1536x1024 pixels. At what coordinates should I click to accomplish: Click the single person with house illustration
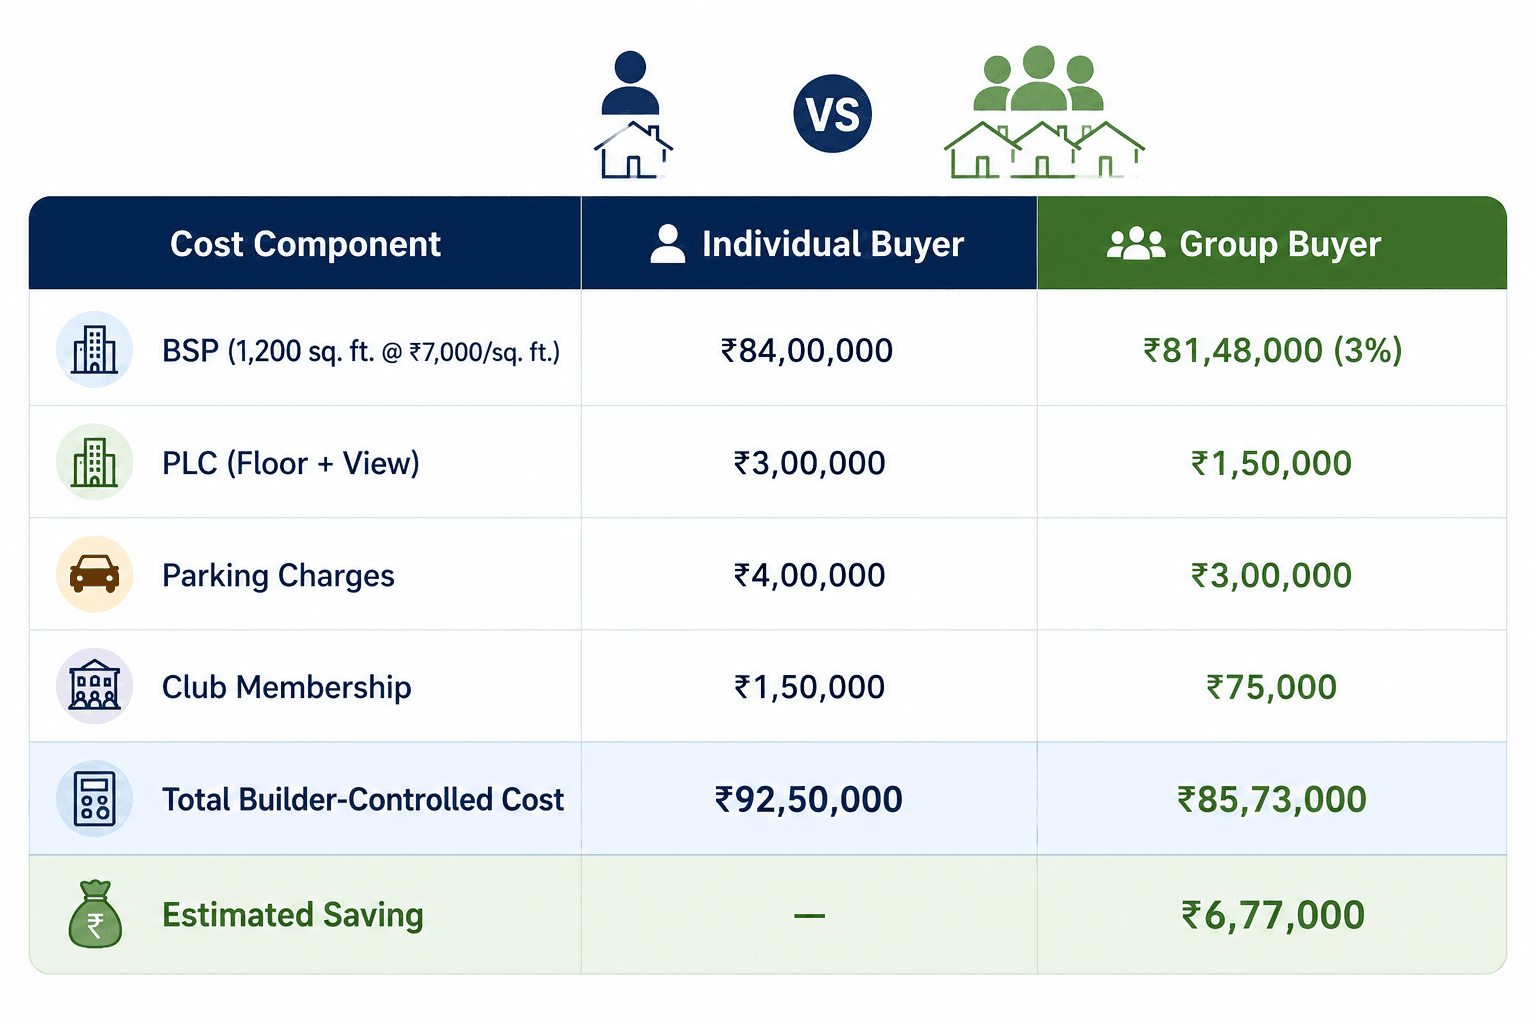[x=632, y=115]
